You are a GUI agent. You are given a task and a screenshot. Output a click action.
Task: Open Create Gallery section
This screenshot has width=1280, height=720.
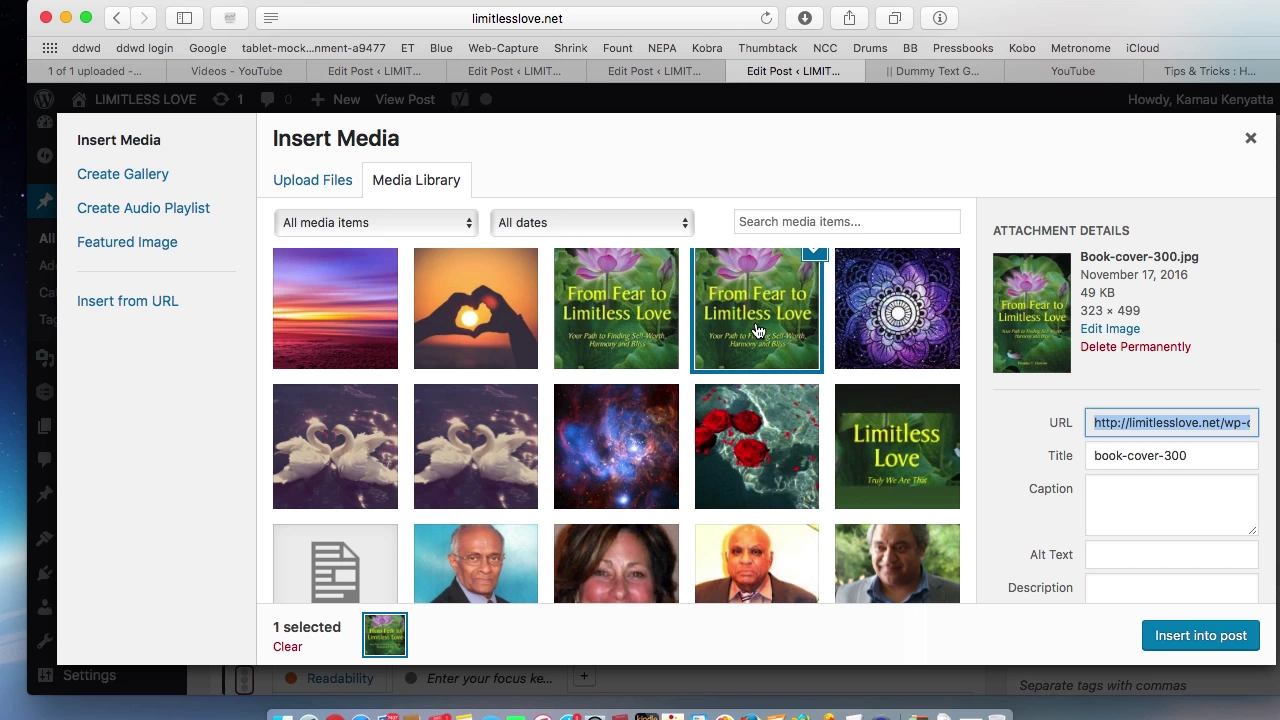(x=123, y=174)
